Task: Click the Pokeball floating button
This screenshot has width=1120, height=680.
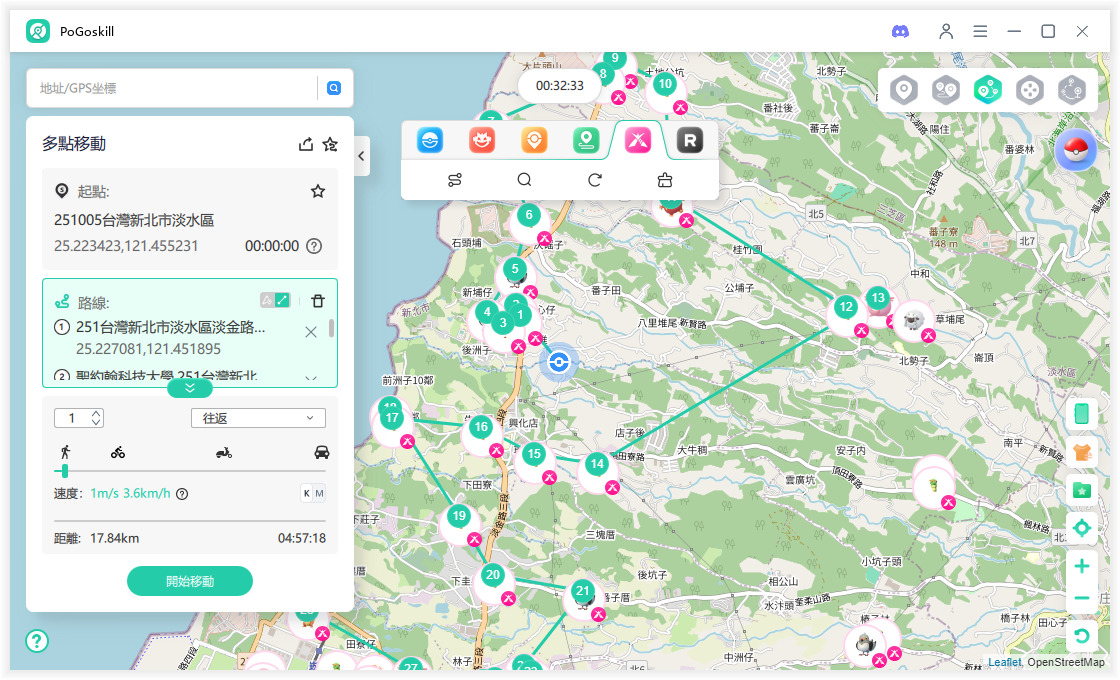Action: pyautogui.click(x=1076, y=151)
